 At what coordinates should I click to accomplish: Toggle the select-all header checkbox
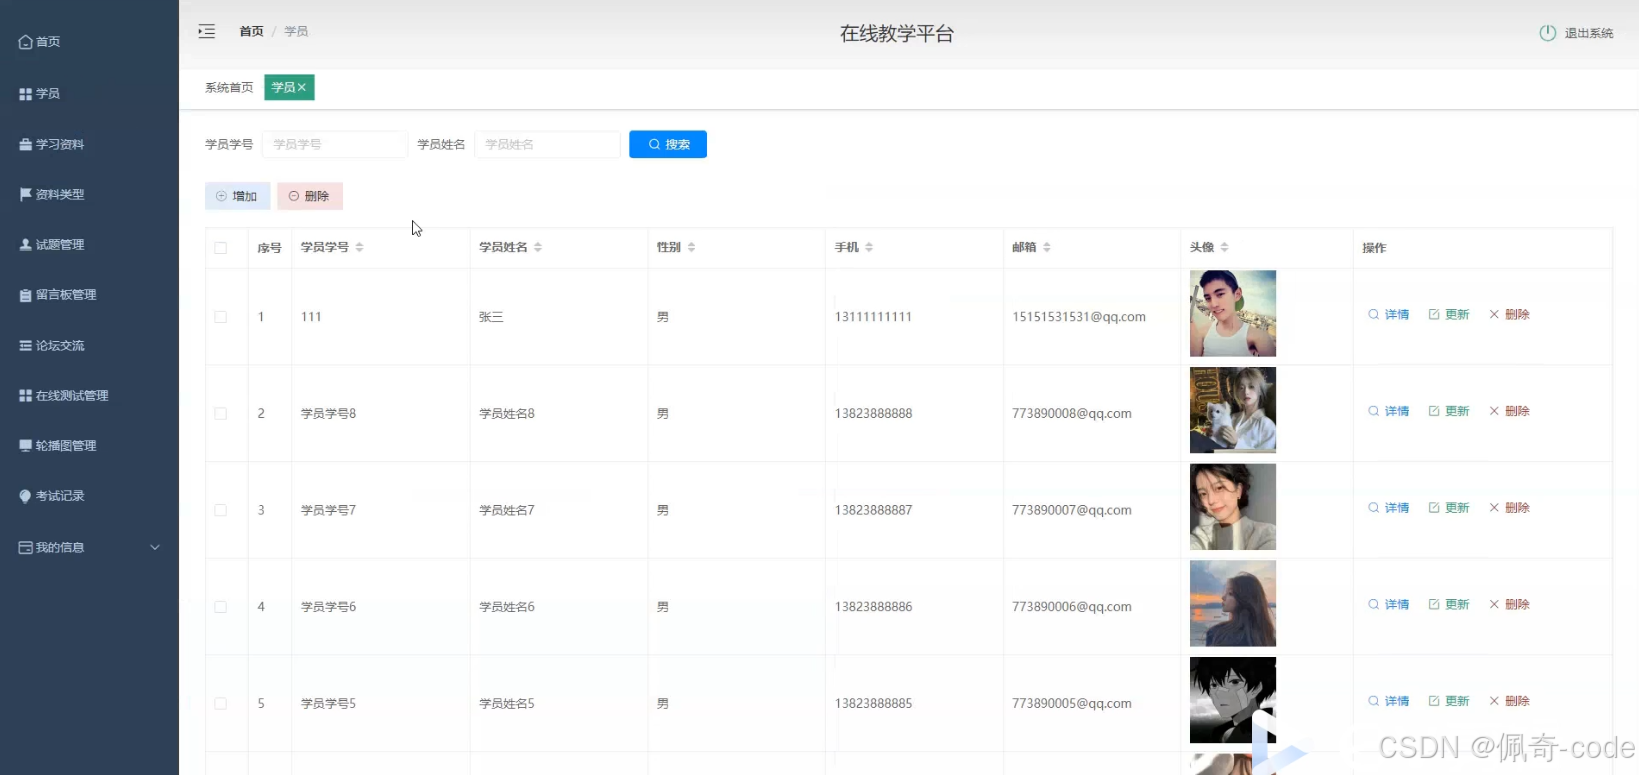point(221,248)
